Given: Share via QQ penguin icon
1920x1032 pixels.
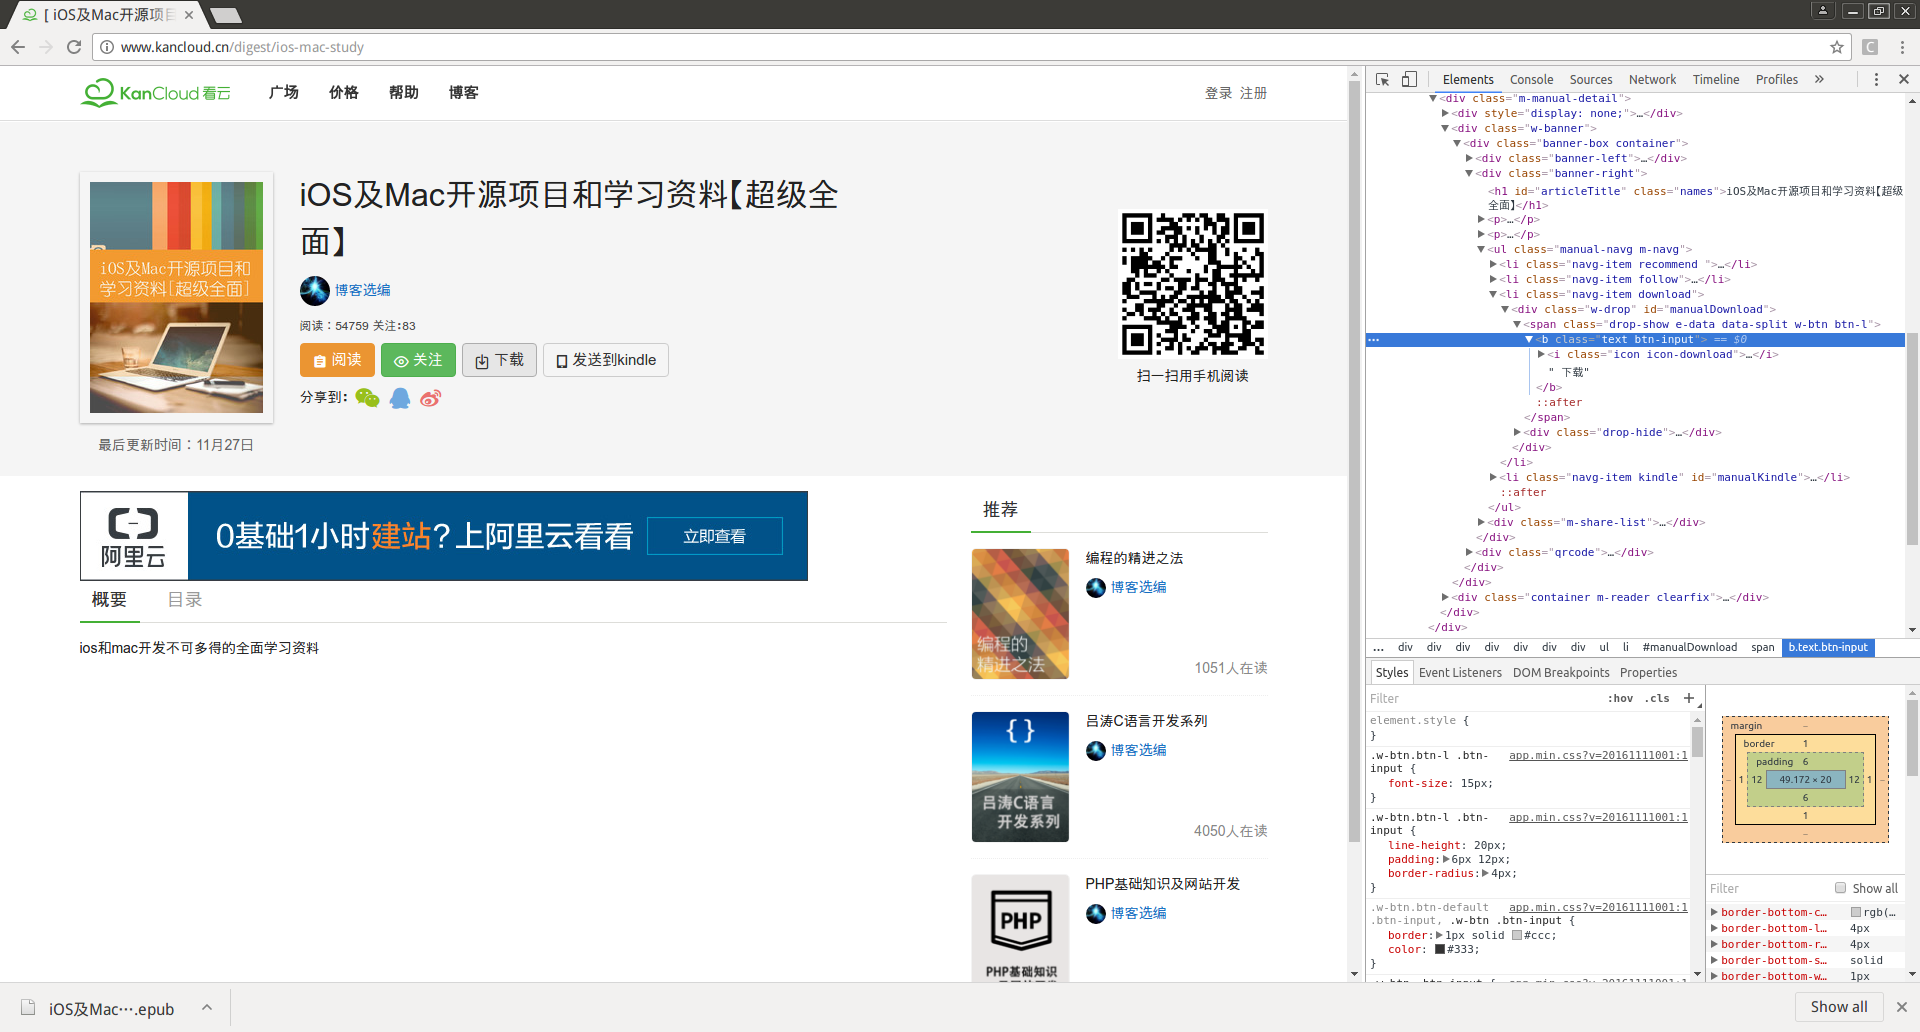Looking at the screenshot, I should pos(400,398).
